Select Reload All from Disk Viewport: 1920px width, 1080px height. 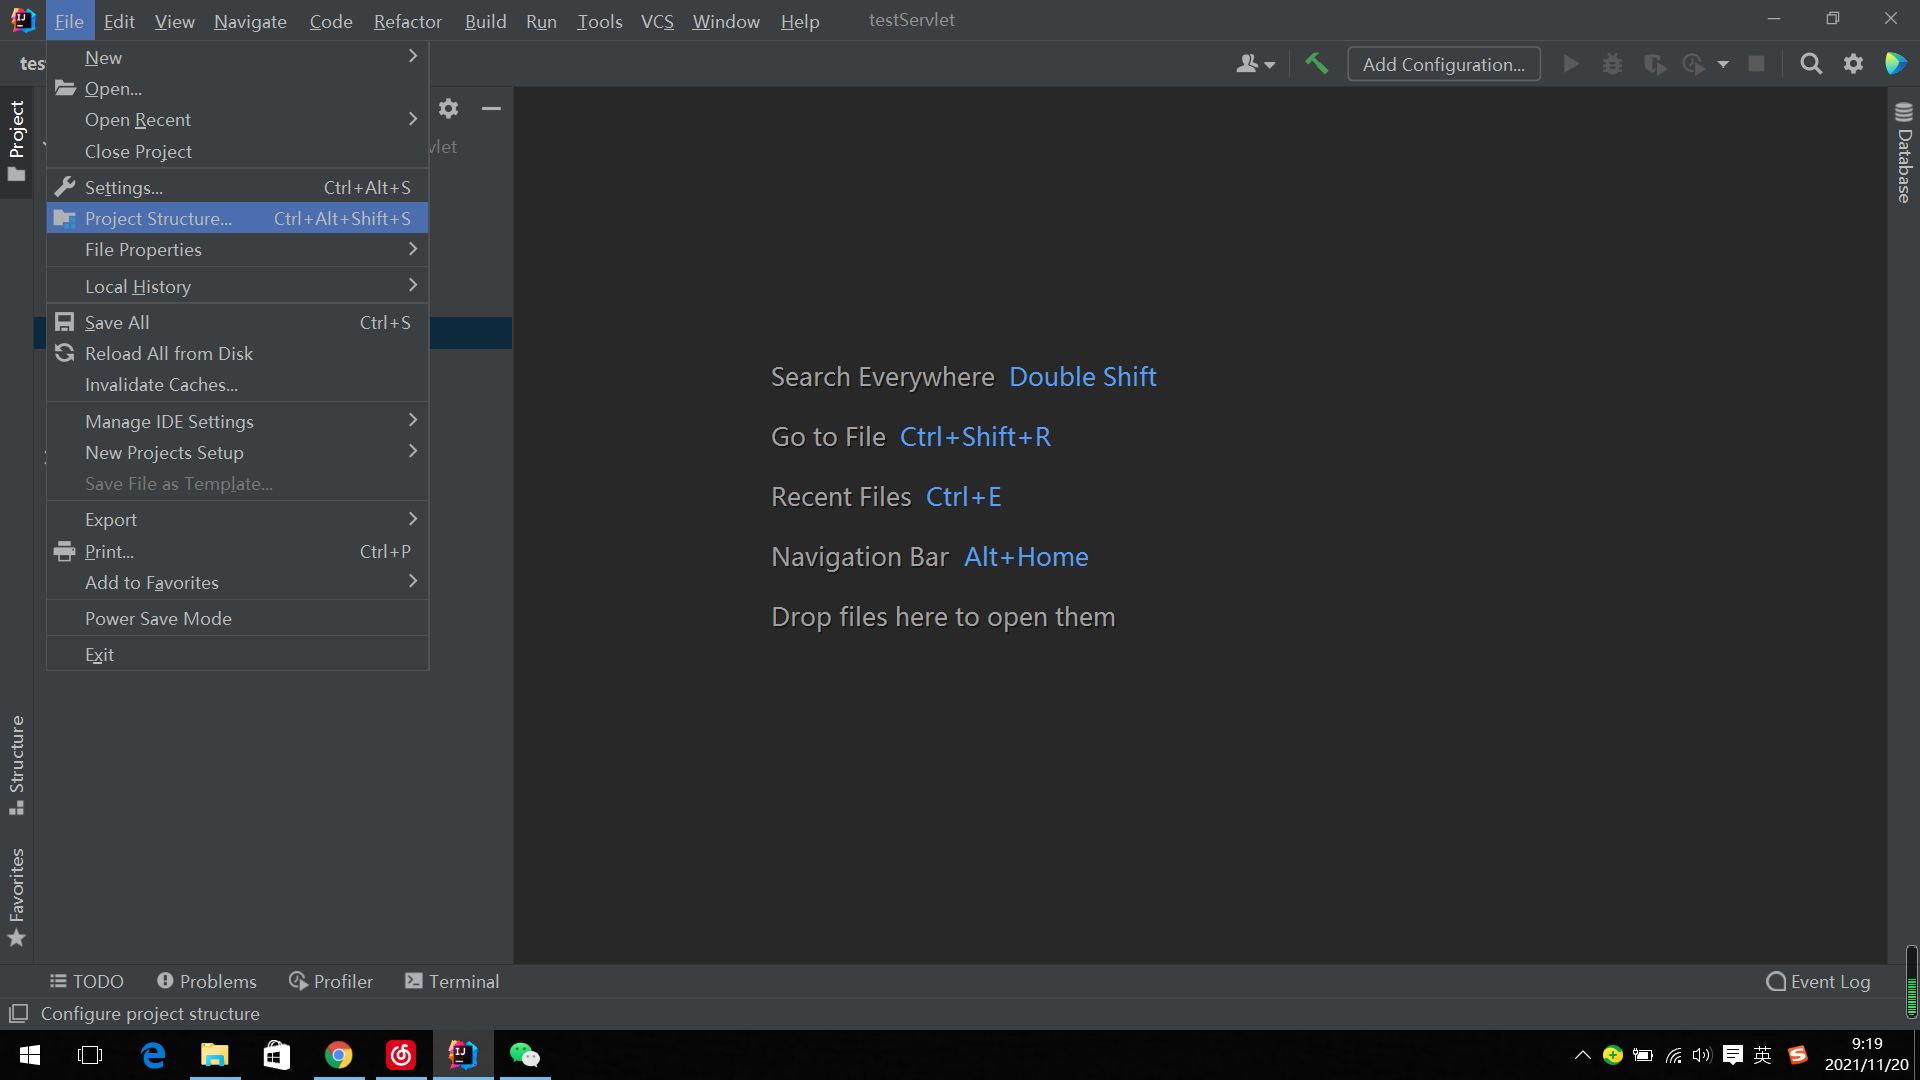point(238,353)
